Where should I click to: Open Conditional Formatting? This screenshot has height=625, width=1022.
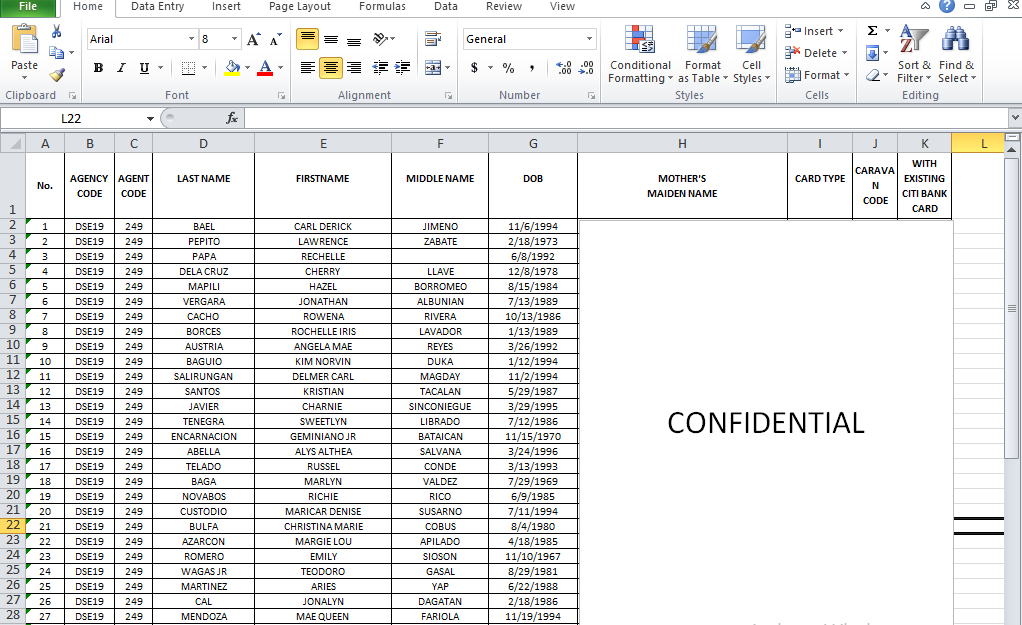640,55
